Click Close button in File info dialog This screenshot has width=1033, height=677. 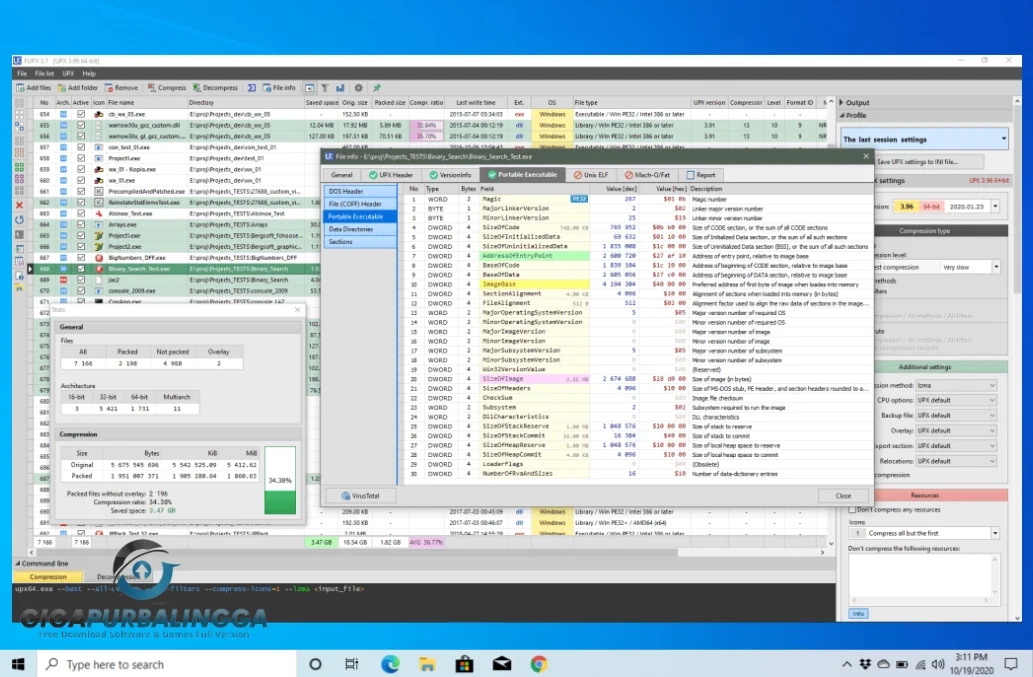pyautogui.click(x=843, y=496)
